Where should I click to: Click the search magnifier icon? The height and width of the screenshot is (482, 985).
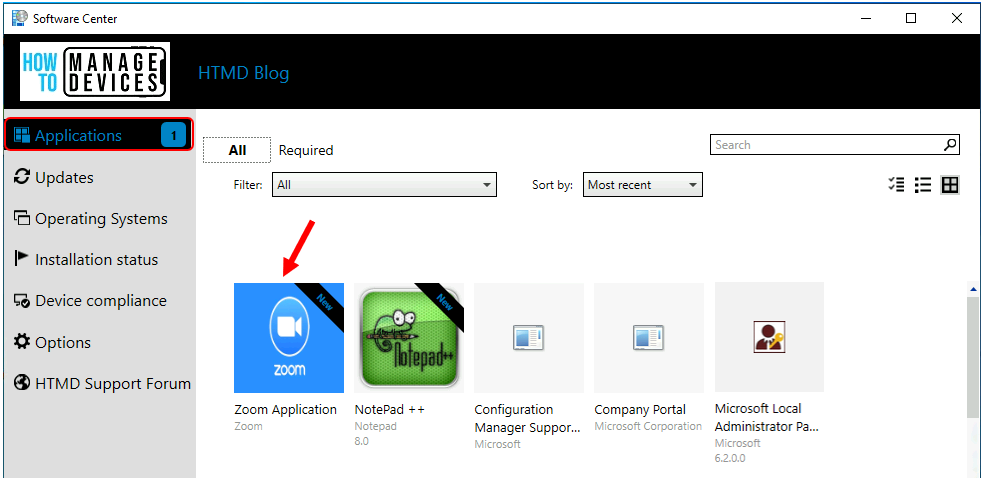point(951,145)
